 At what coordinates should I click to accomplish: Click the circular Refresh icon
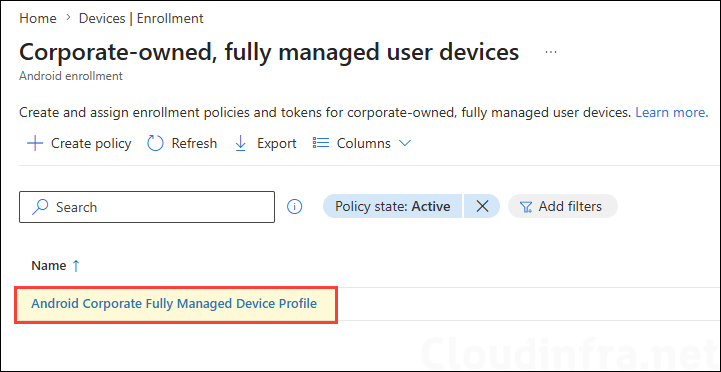[155, 143]
